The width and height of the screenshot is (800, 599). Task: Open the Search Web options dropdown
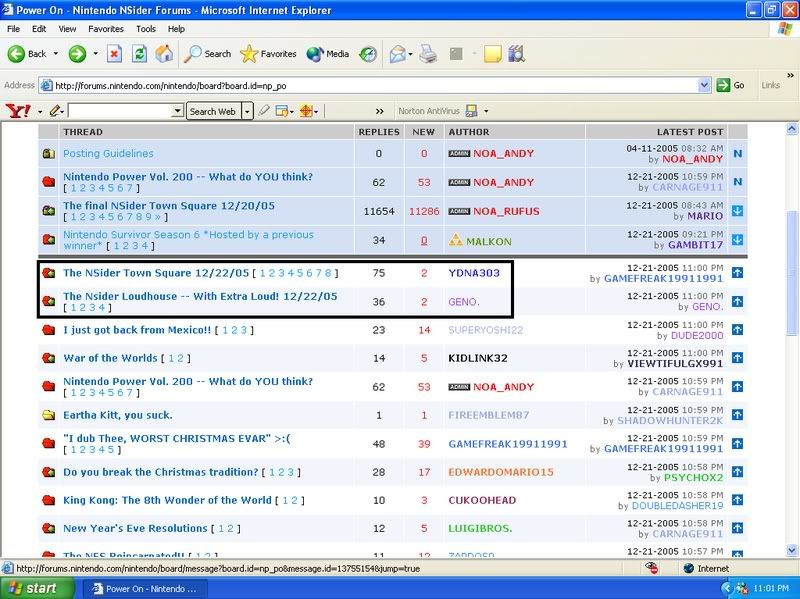(247, 111)
